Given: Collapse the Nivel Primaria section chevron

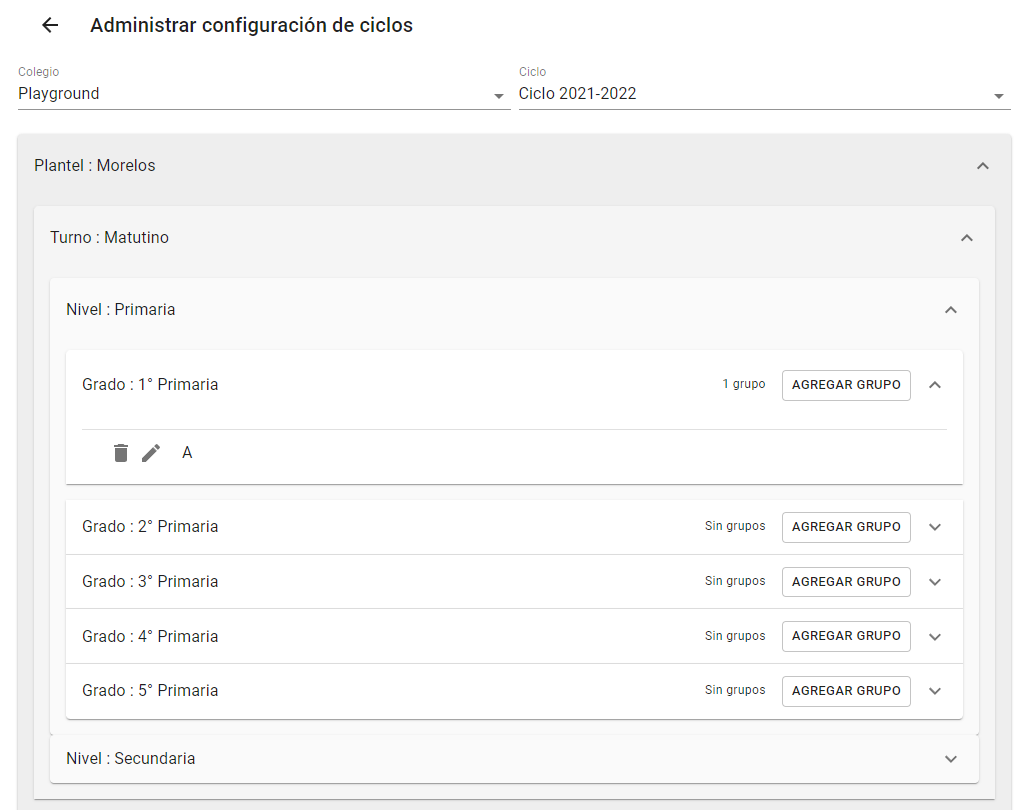Looking at the screenshot, I should click(951, 310).
